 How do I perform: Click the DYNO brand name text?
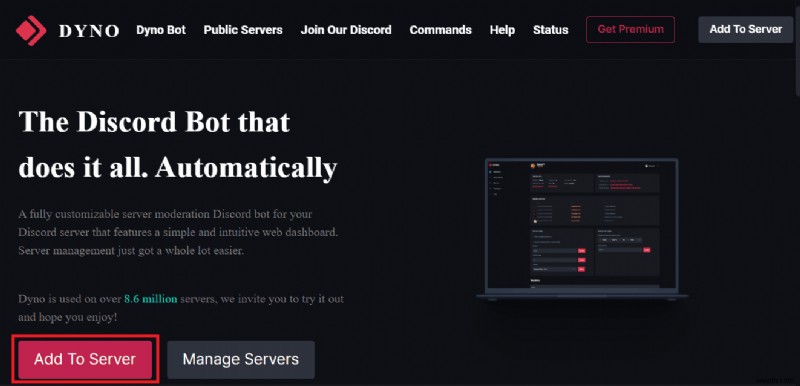click(x=89, y=31)
